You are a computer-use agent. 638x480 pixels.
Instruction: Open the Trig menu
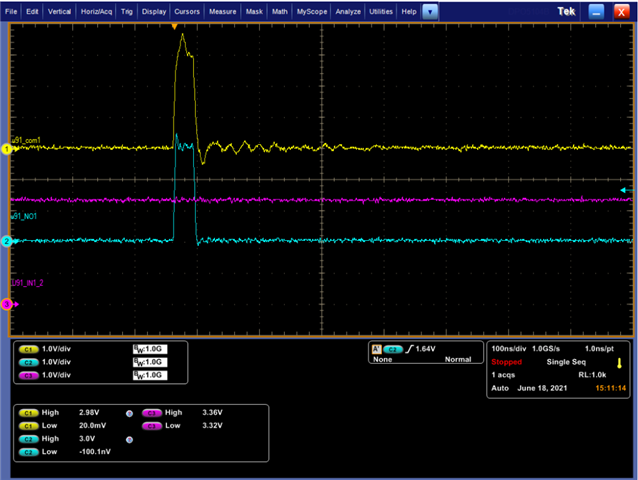click(127, 11)
